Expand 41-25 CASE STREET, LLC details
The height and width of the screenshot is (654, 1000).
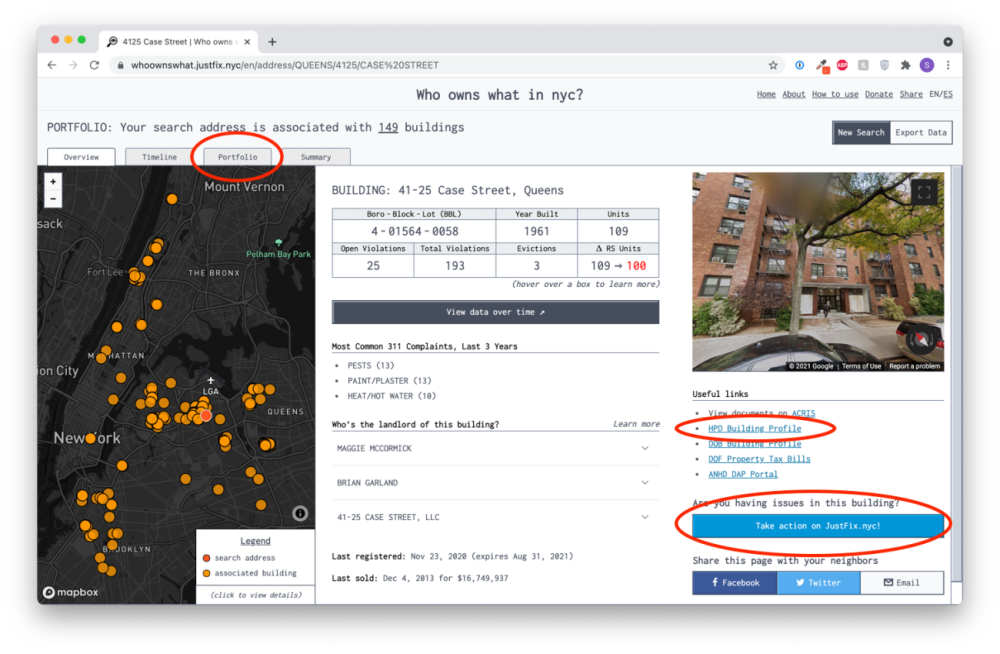coord(496,517)
